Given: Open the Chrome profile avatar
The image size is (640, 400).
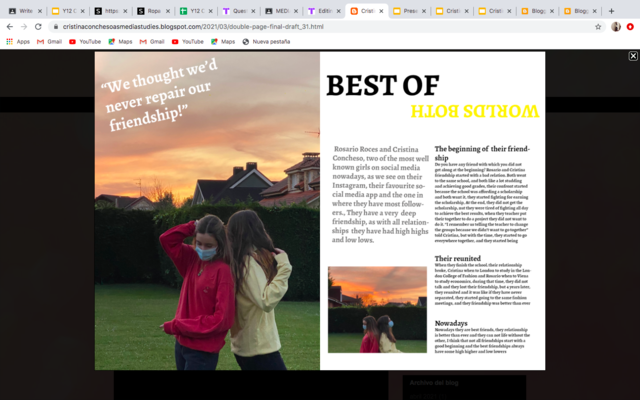Looking at the screenshot, I should point(616,27).
